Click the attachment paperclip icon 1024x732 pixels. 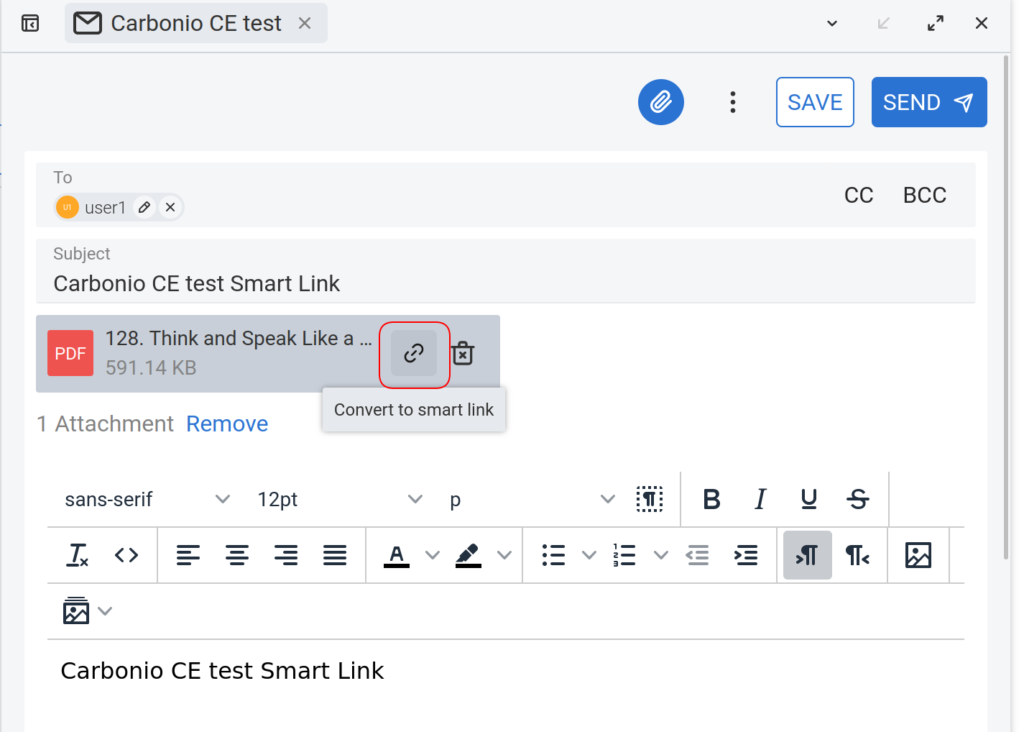pyautogui.click(x=660, y=101)
